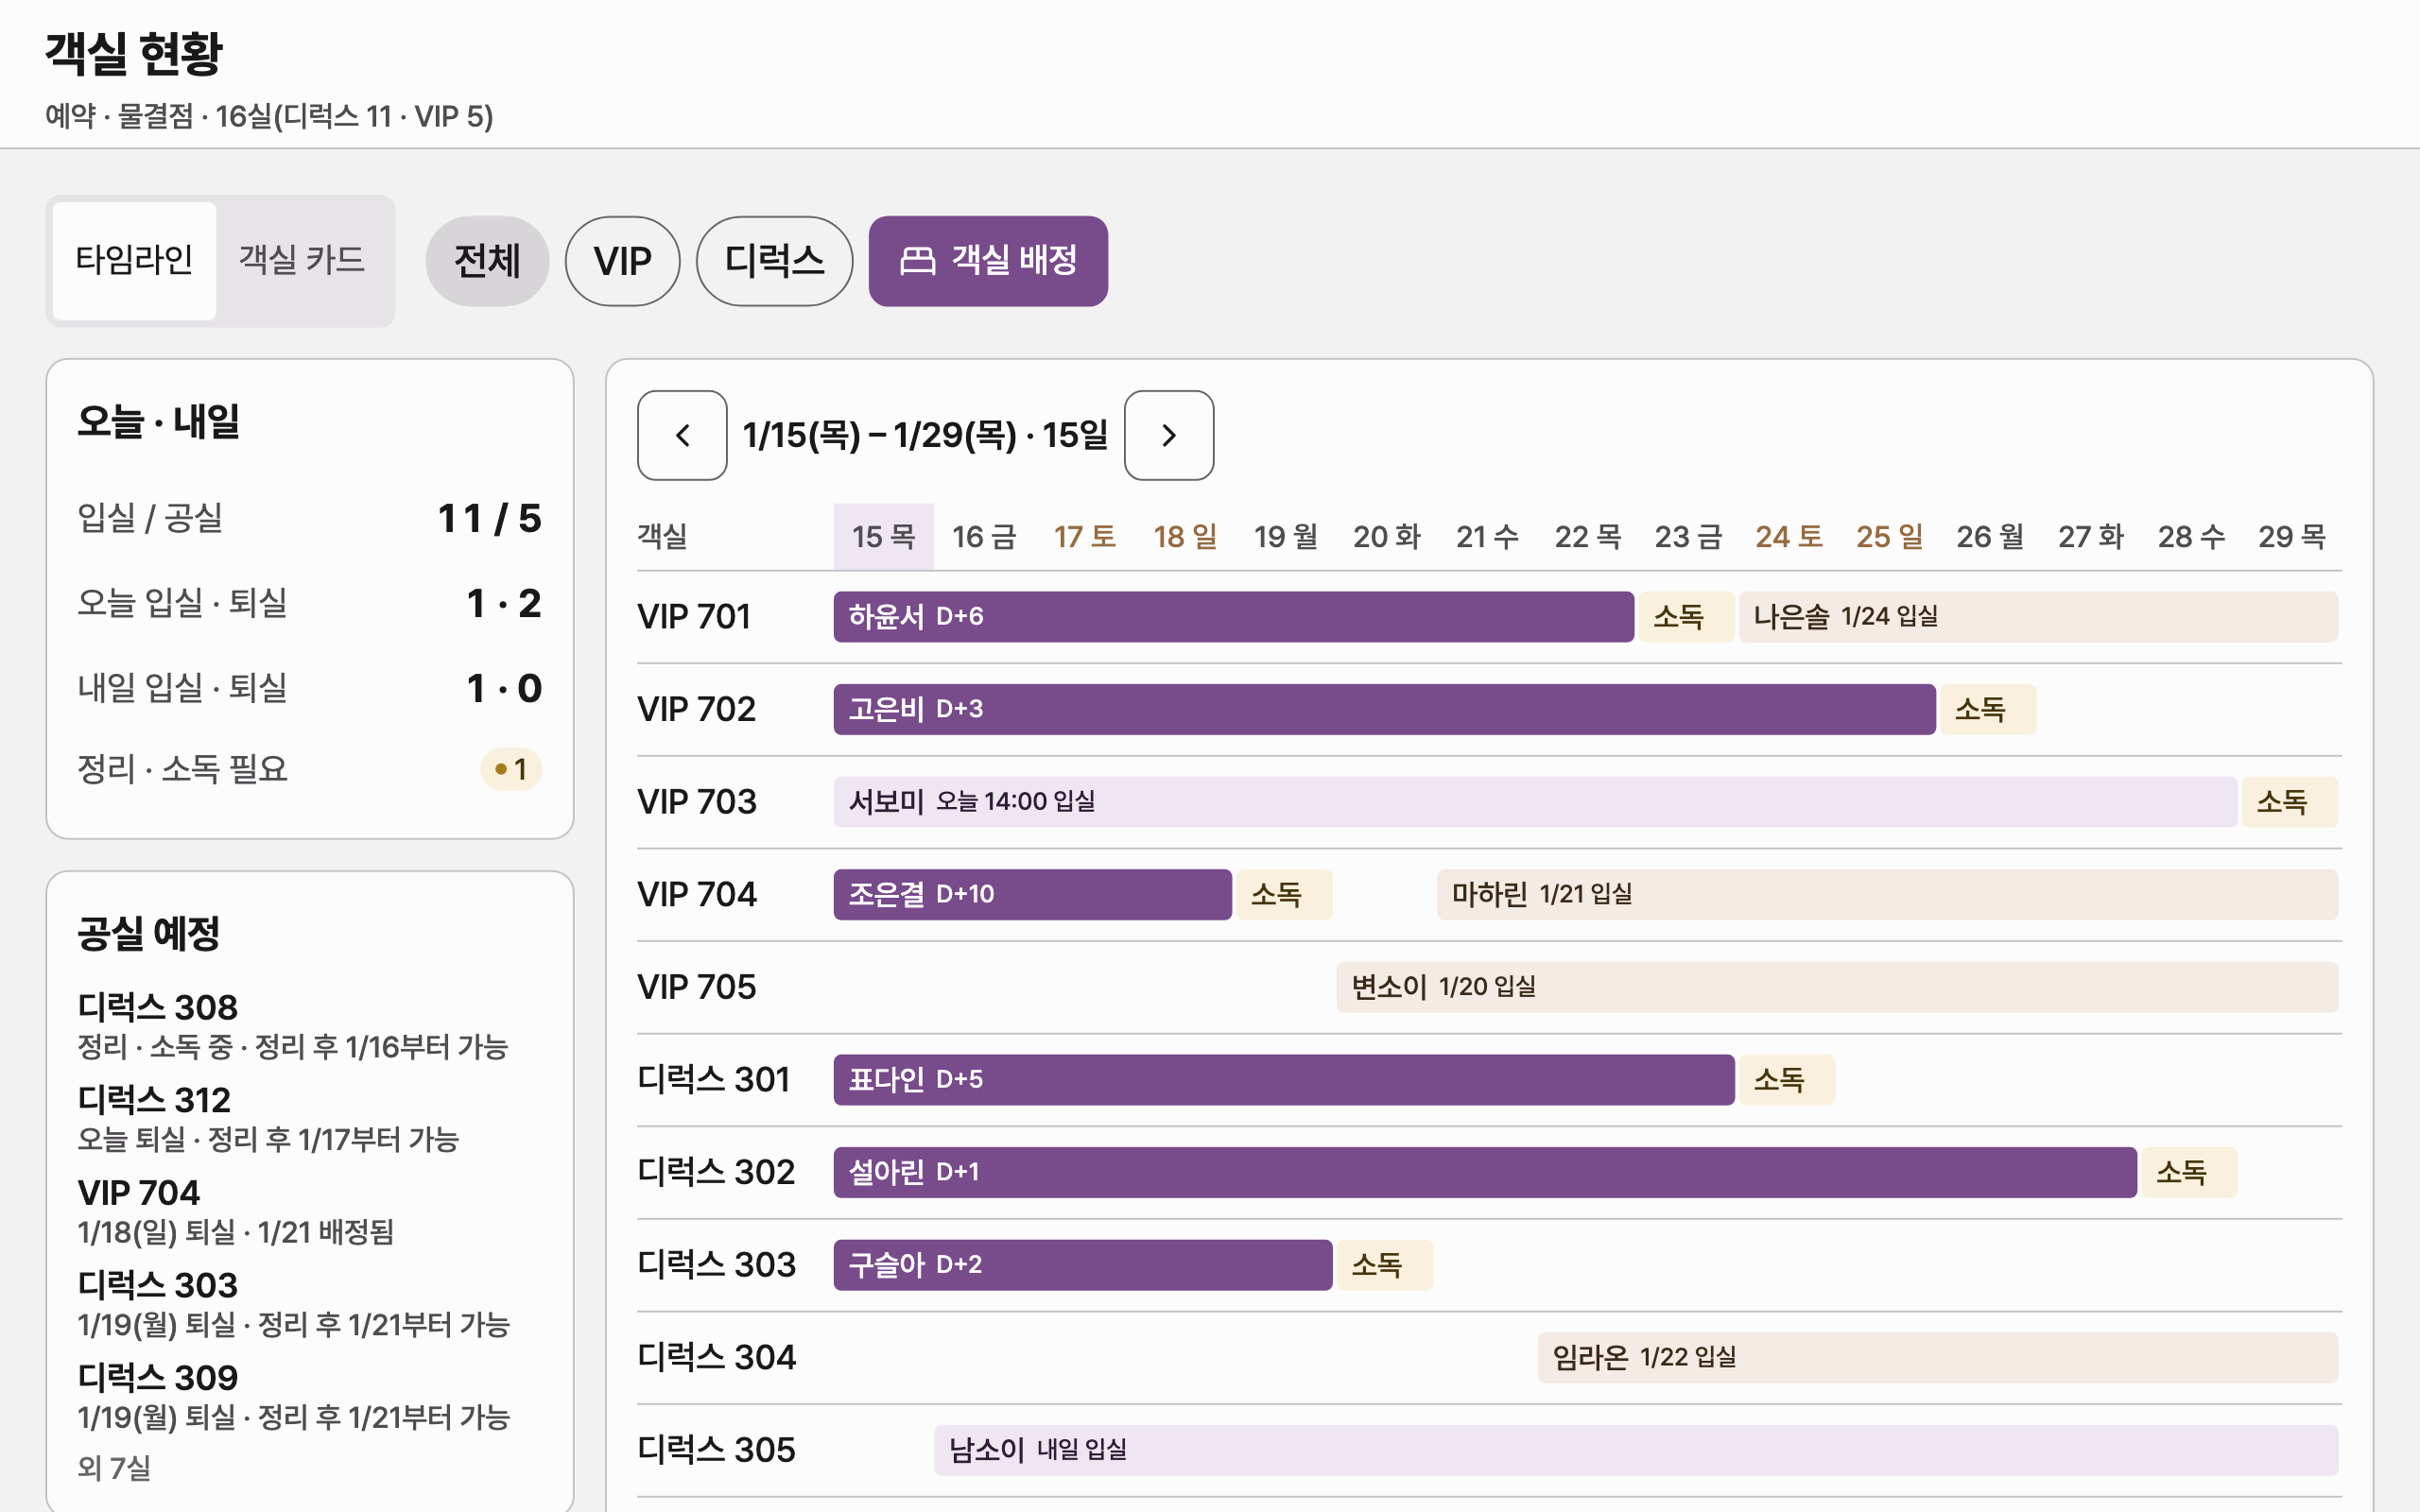Click the next date range arrow
The width and height of the screenshot is (2420, 1512).
(x=1169, y=435)
